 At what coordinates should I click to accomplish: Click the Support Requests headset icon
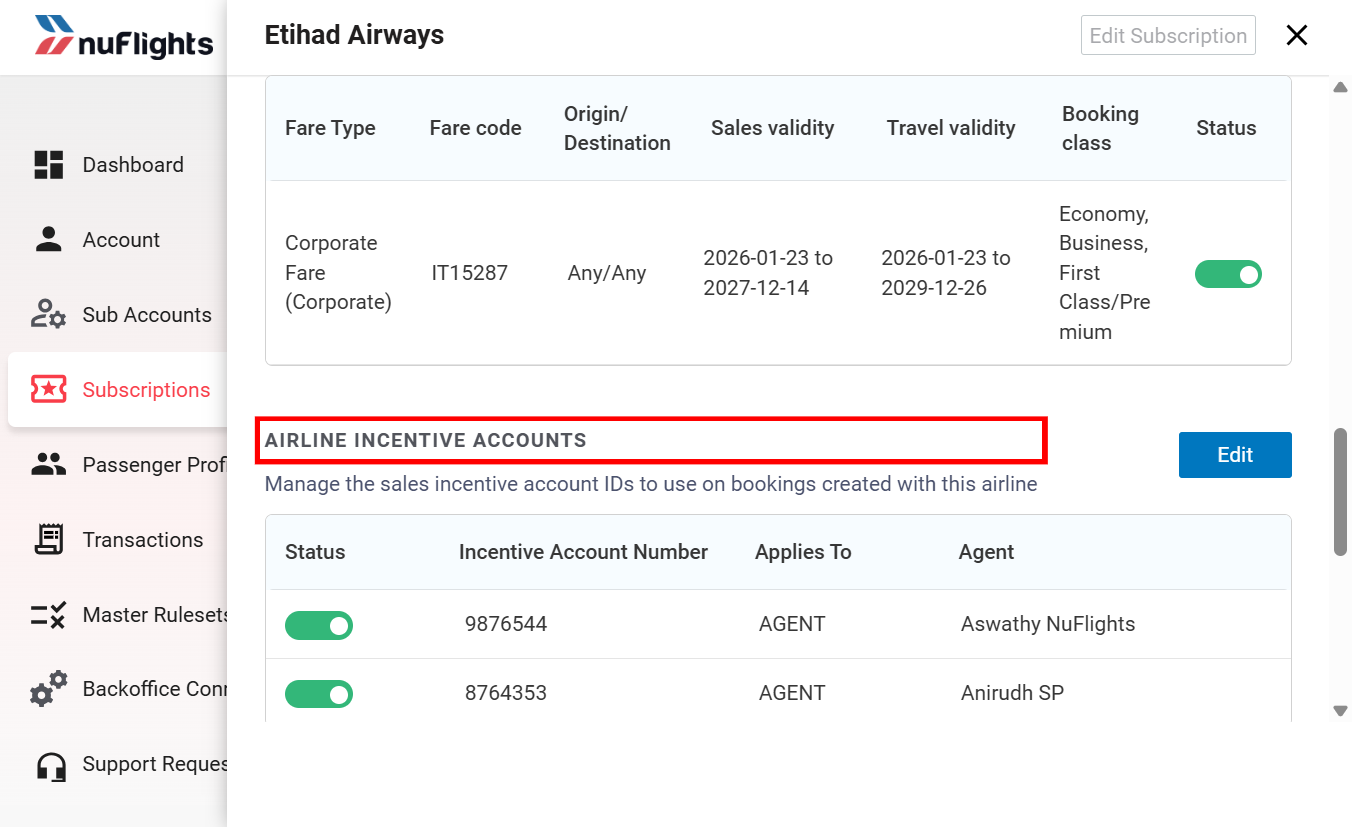coord(50,766)
